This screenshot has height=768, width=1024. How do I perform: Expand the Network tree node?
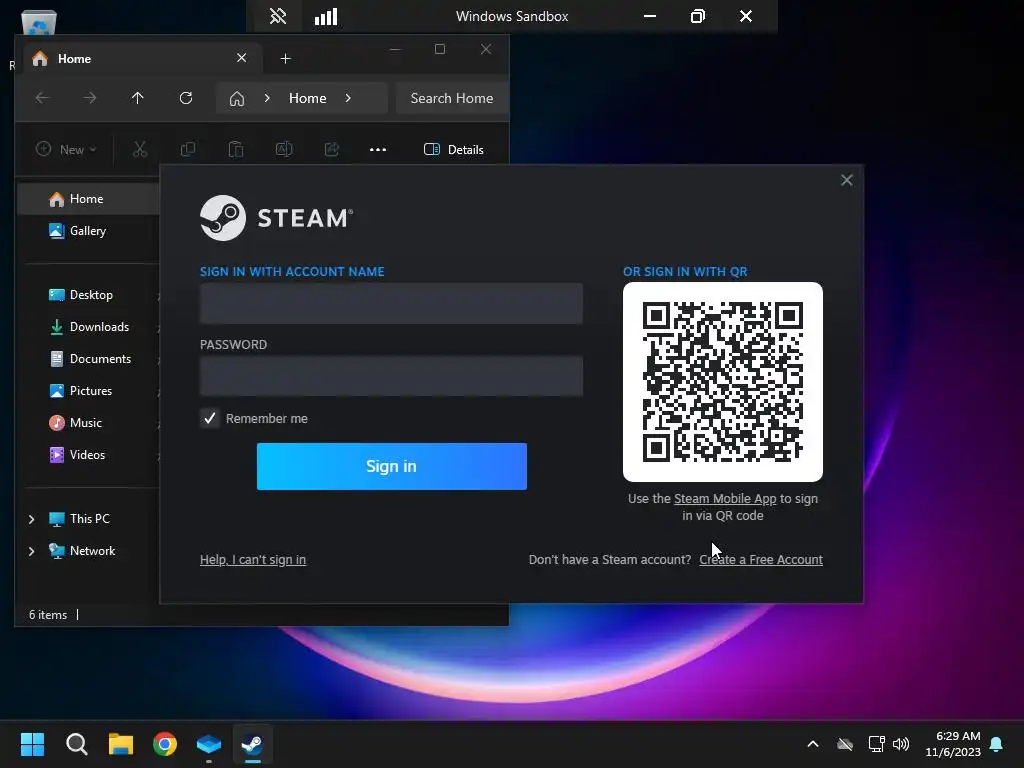(x=31, y=551)
